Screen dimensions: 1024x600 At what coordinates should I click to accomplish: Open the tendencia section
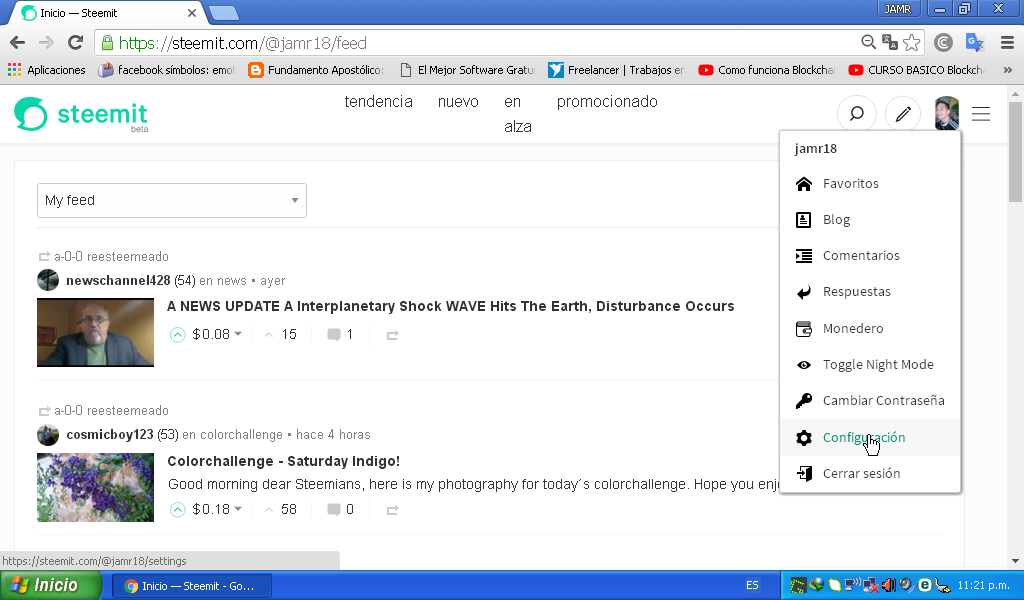click(379, 102)
